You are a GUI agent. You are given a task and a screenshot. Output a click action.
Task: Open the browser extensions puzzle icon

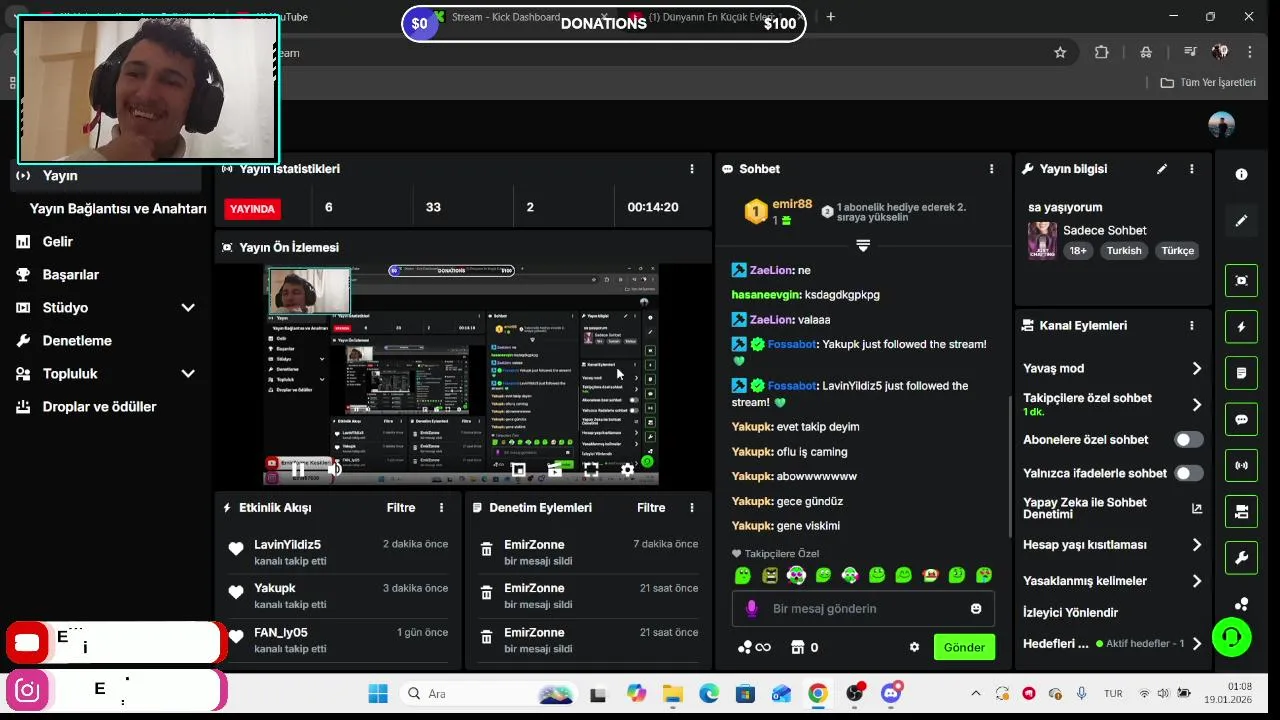point(1102,52)
